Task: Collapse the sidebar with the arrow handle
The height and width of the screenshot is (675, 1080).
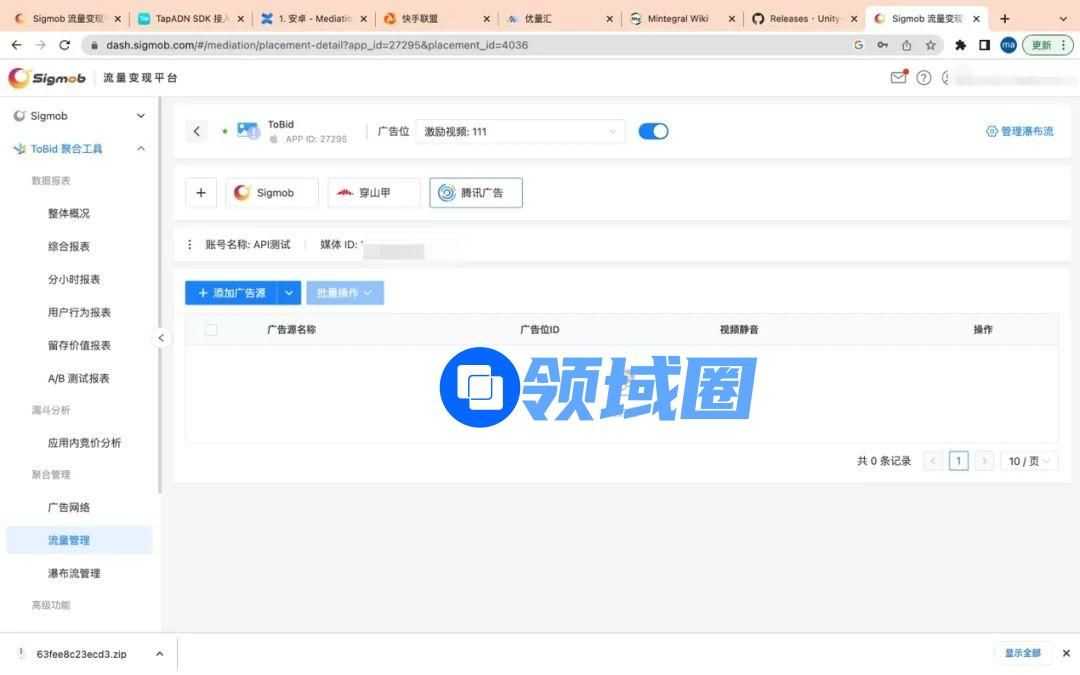Action: 161,338
